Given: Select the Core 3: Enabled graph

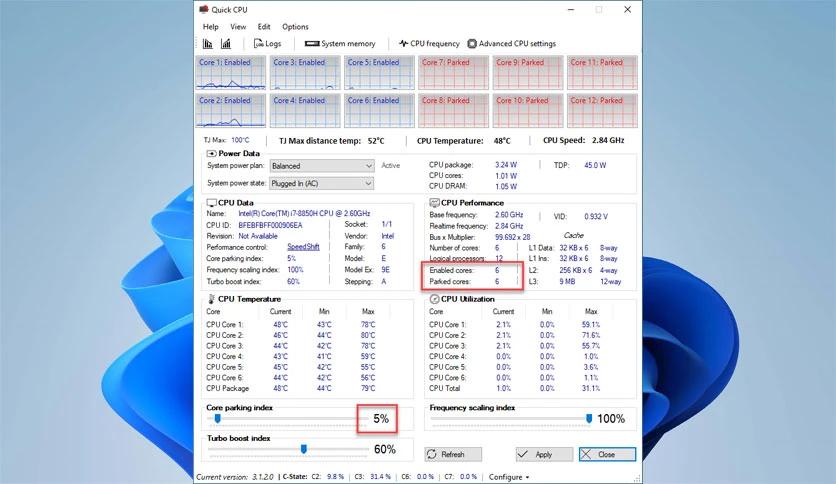Looking at the screenshot, I should click(x=305, y=72).
